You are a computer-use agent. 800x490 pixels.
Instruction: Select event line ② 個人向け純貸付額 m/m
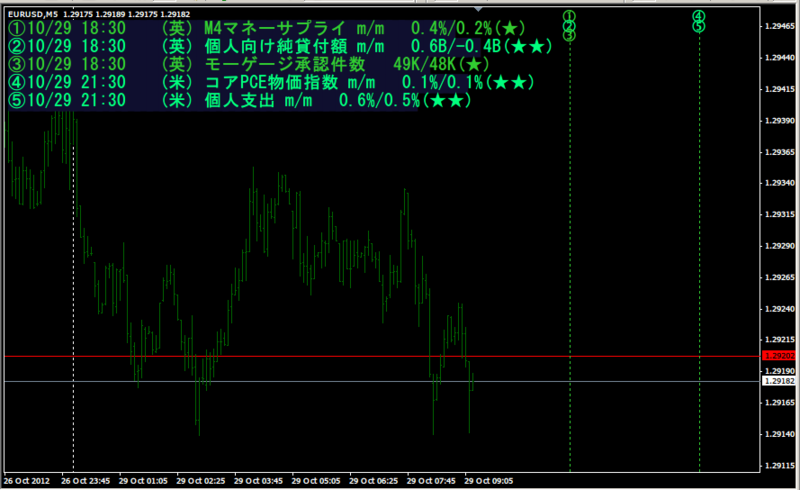coord(280,46)
